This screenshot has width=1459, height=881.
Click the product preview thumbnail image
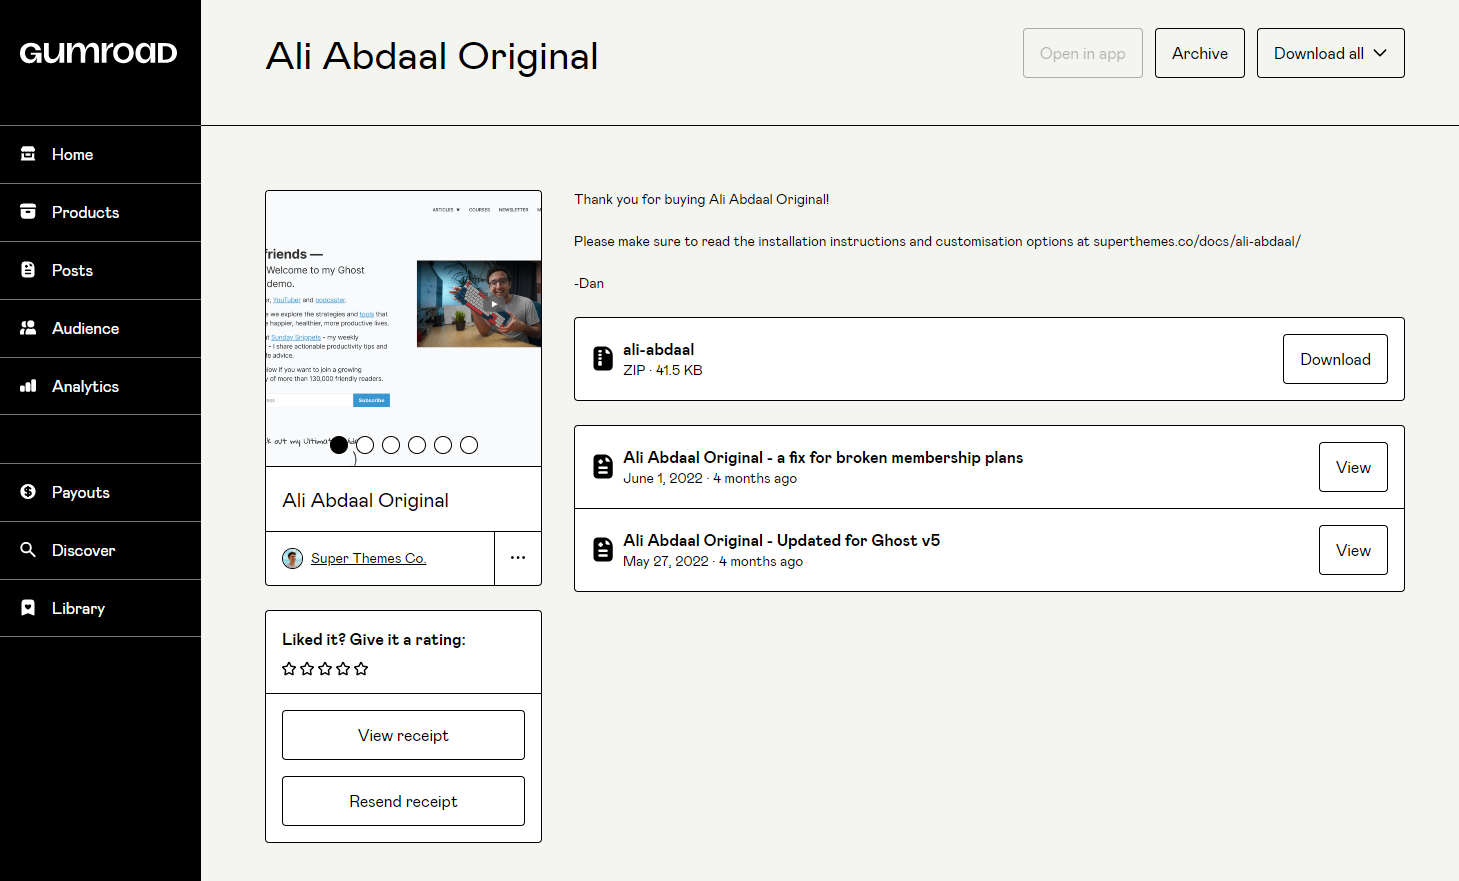point(403,328)
